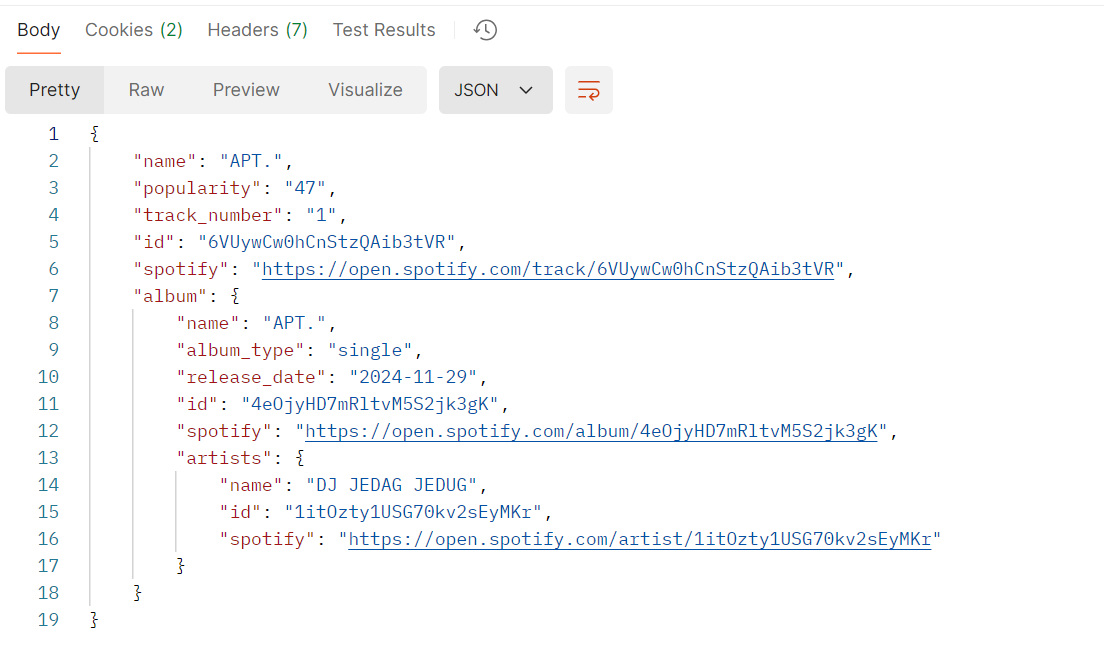
Task: Click the "popularity" key on line 3
Action: tap(196, 188)
